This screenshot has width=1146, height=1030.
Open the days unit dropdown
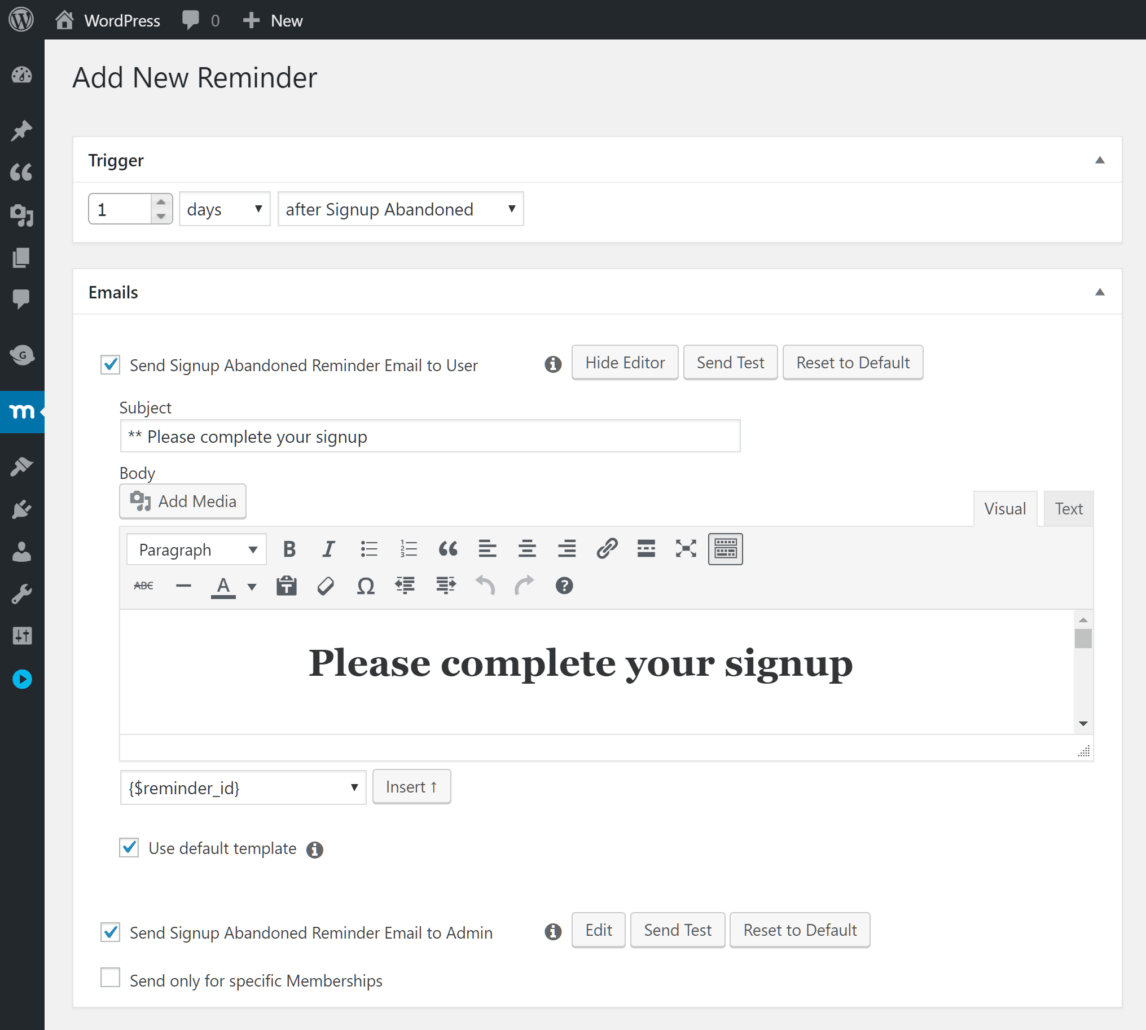point(224,208)
